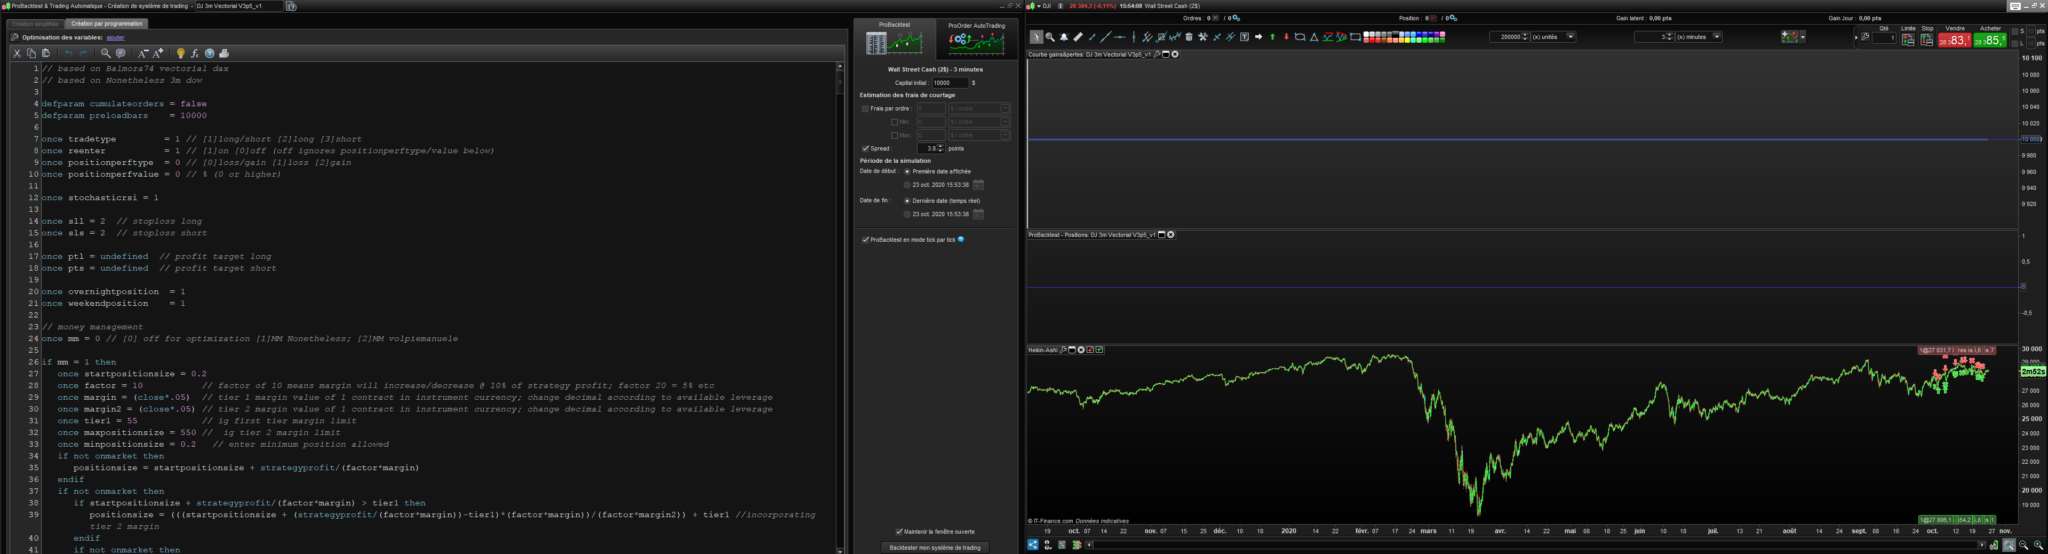The height and width of the screenshot is (554, 2048).
Task: Click the red Vendre price button
Action: click(x=1954, y=40)
